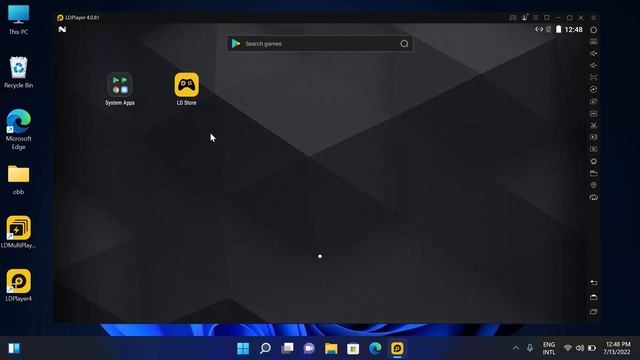
Task: Collapse the LDPlayer sidebar with arrow icon
Action: (593, 18)
